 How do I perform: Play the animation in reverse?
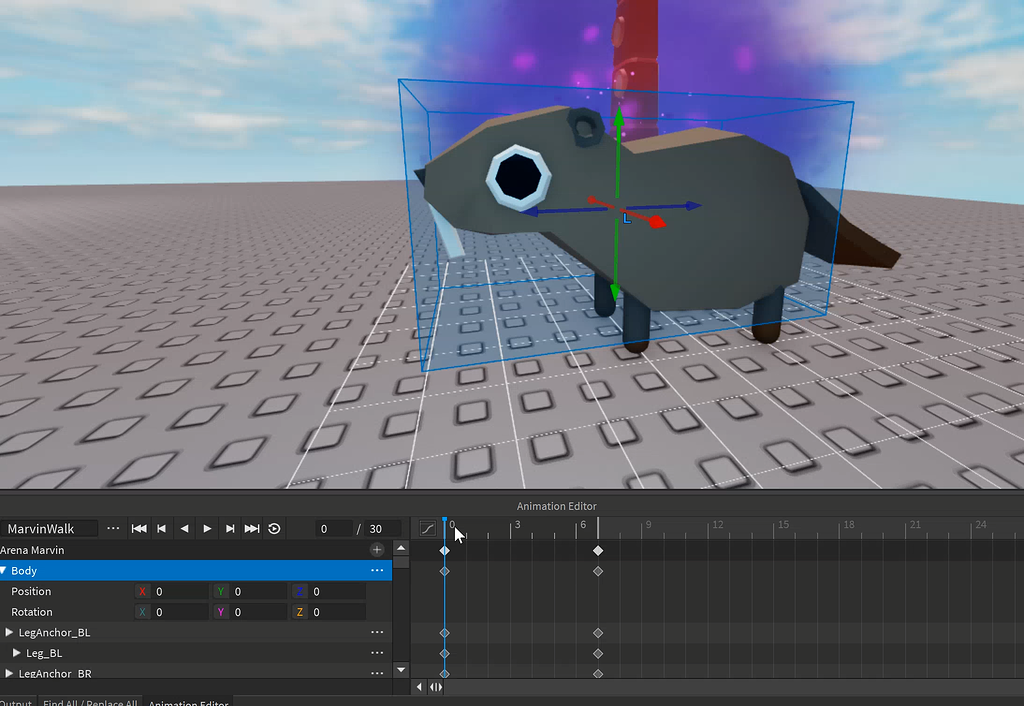(x=184, y=528)
